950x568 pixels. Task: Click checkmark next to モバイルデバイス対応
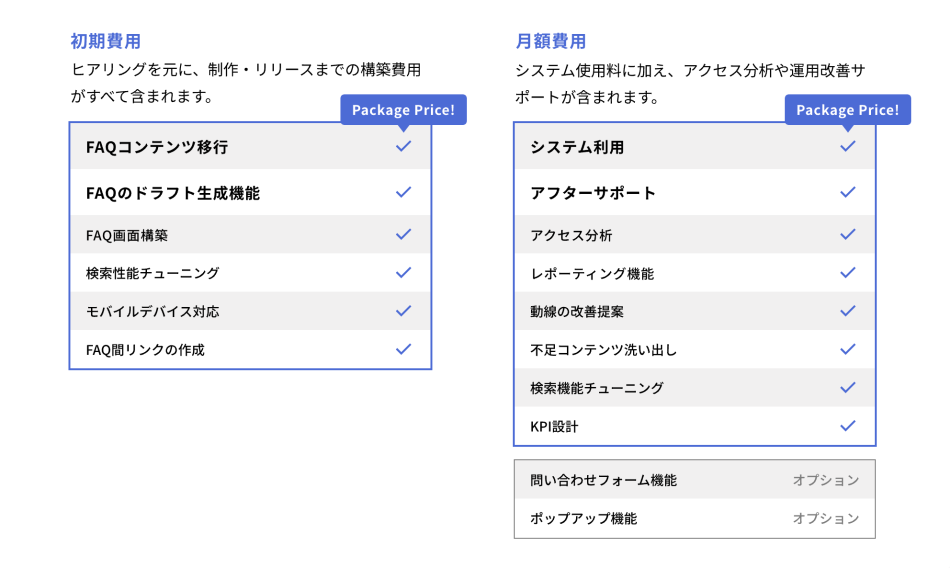[403, 311]
